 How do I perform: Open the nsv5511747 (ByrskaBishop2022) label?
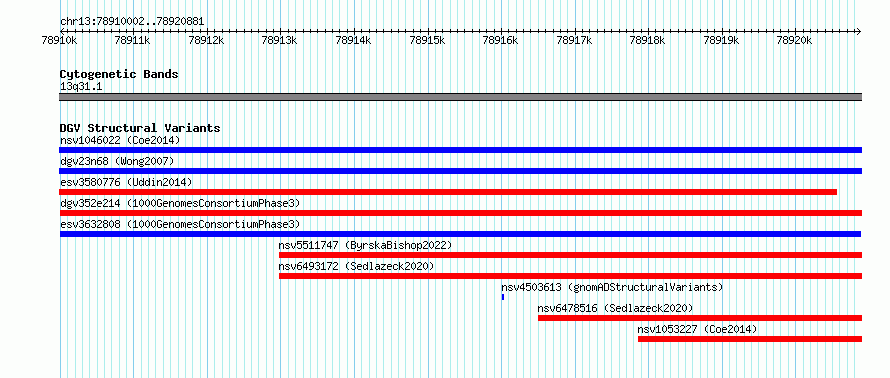(365, 245)
